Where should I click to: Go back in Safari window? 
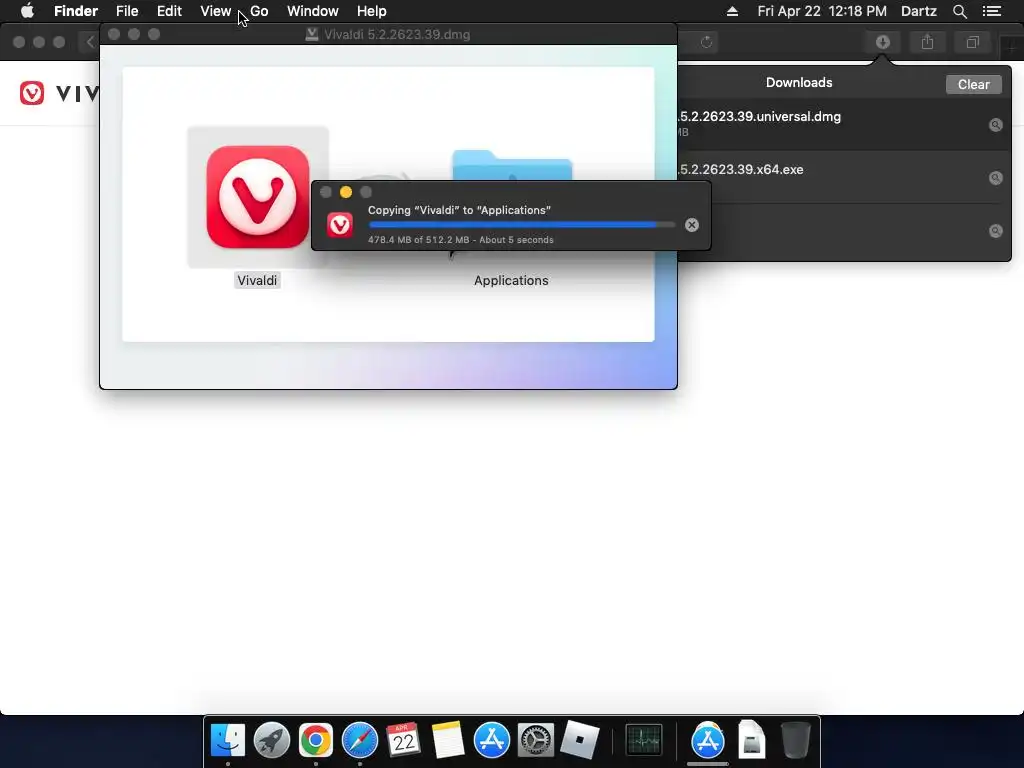point(90,42)
